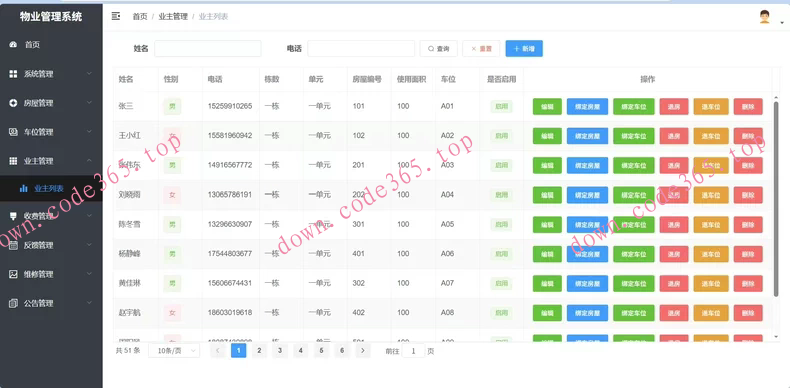Open the 10条/页 page size dropdown
Image resolution: width=790 pixels, height=388 pixels.
point(174,351)
